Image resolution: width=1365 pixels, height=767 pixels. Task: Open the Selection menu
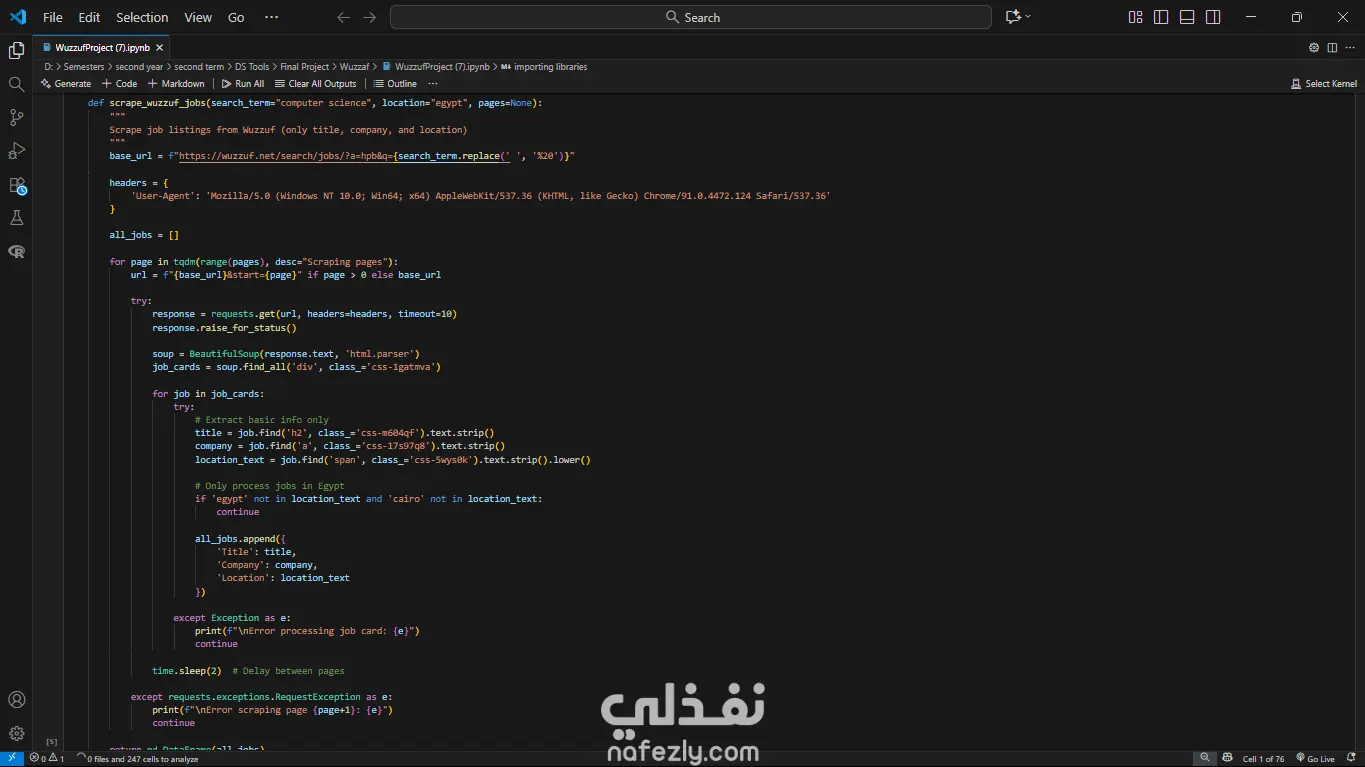click(x=142, y=17)
